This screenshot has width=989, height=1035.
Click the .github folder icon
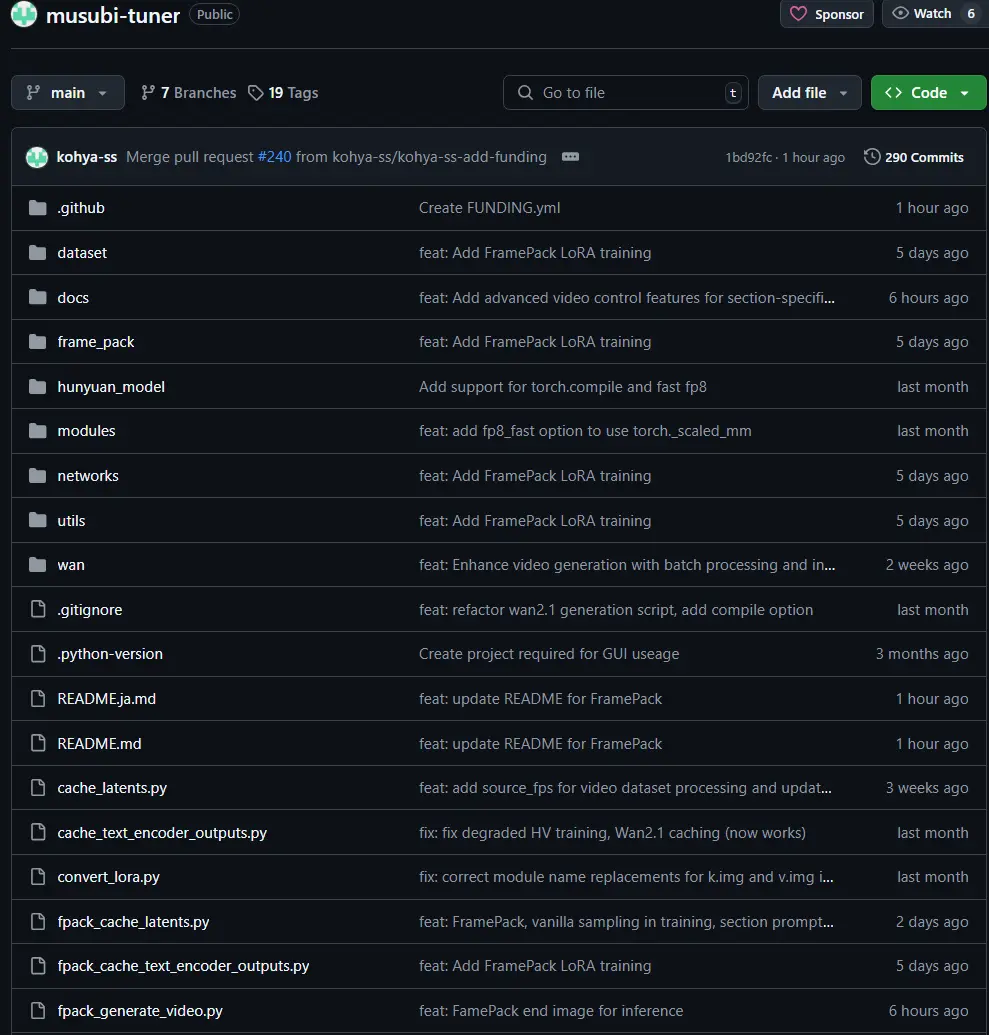click(x=38, y=208)
